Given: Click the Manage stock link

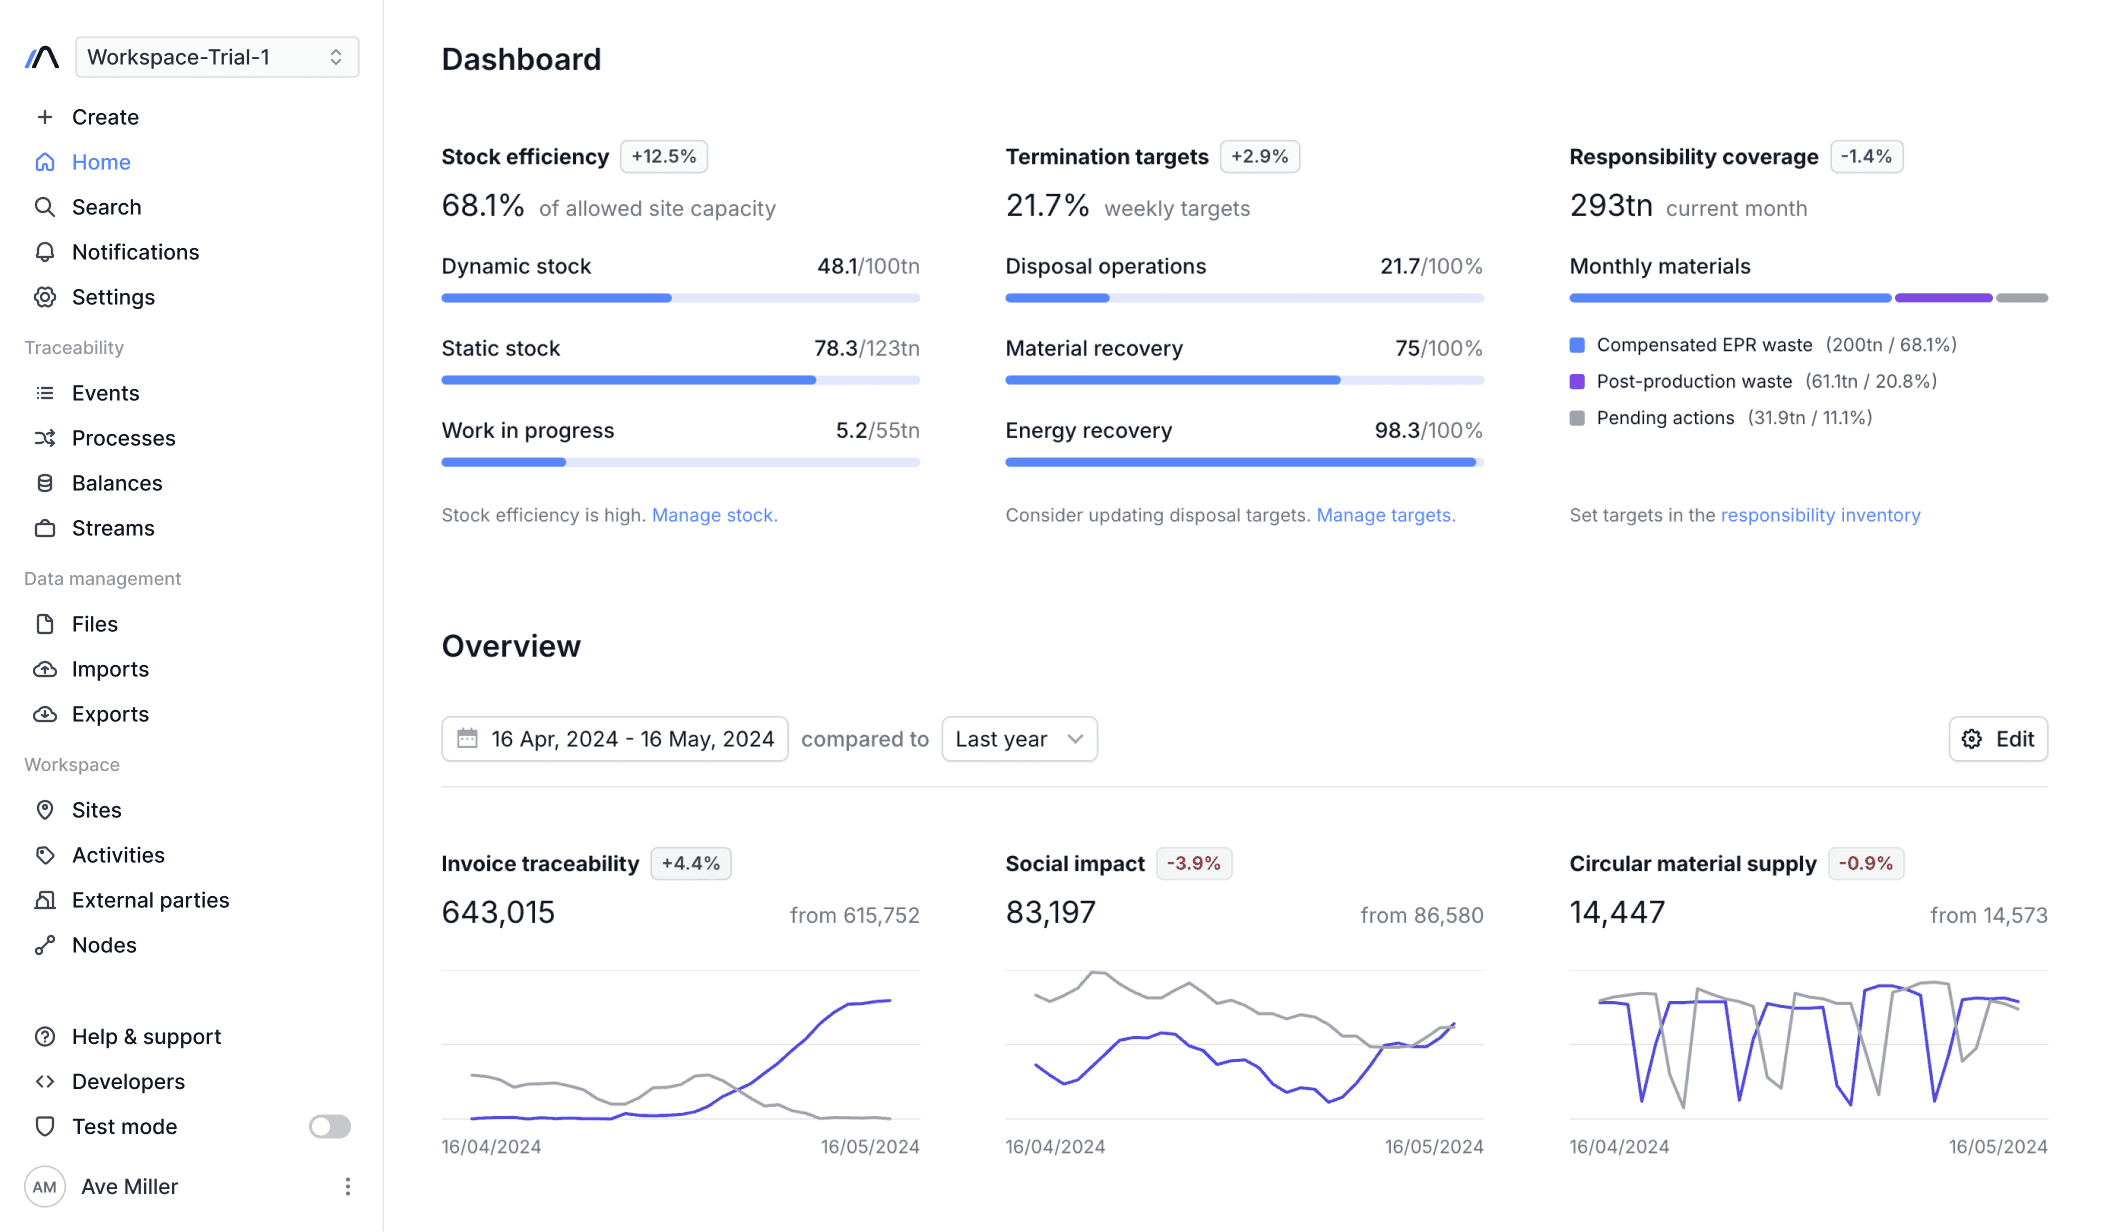Looking at the screenshot, I should 714,515.
